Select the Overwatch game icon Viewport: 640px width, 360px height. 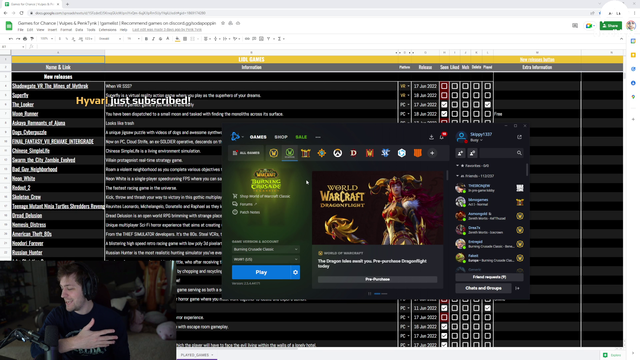point(338,153)
